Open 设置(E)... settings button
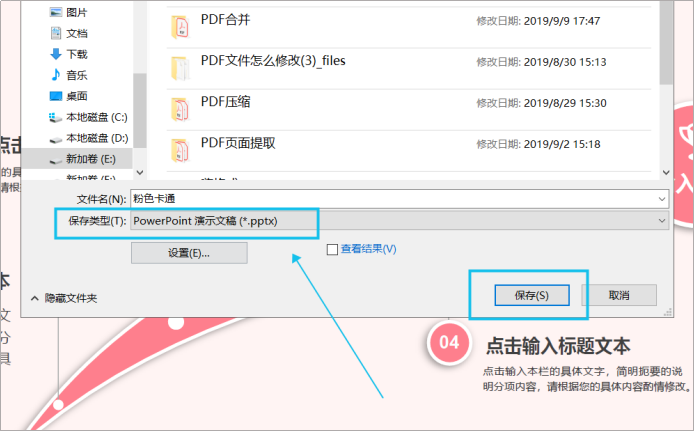 tap(189, 253)
